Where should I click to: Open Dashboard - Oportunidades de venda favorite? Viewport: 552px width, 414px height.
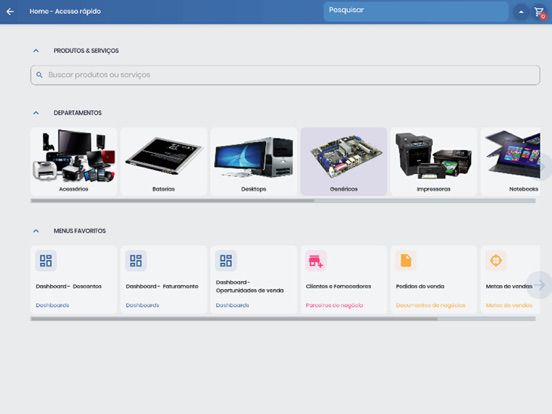coord(254,280)
